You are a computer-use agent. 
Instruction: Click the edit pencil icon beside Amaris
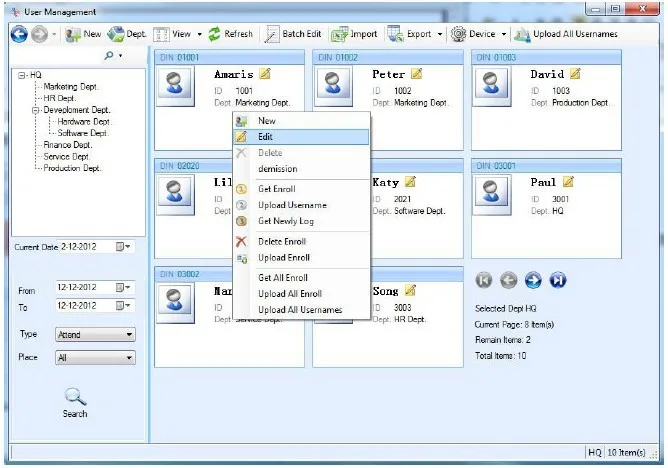pyautogui.click(x=265, y=74)
